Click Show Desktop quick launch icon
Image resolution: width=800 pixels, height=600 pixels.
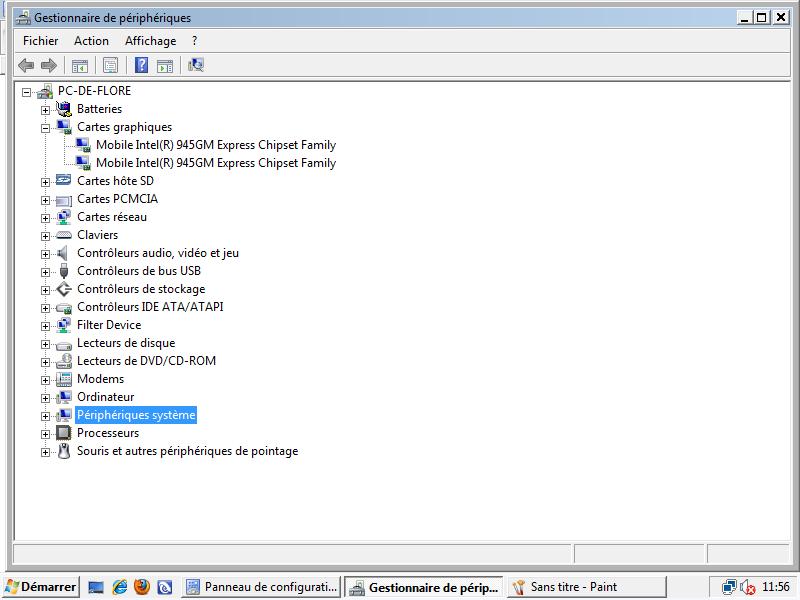(96, 588)
